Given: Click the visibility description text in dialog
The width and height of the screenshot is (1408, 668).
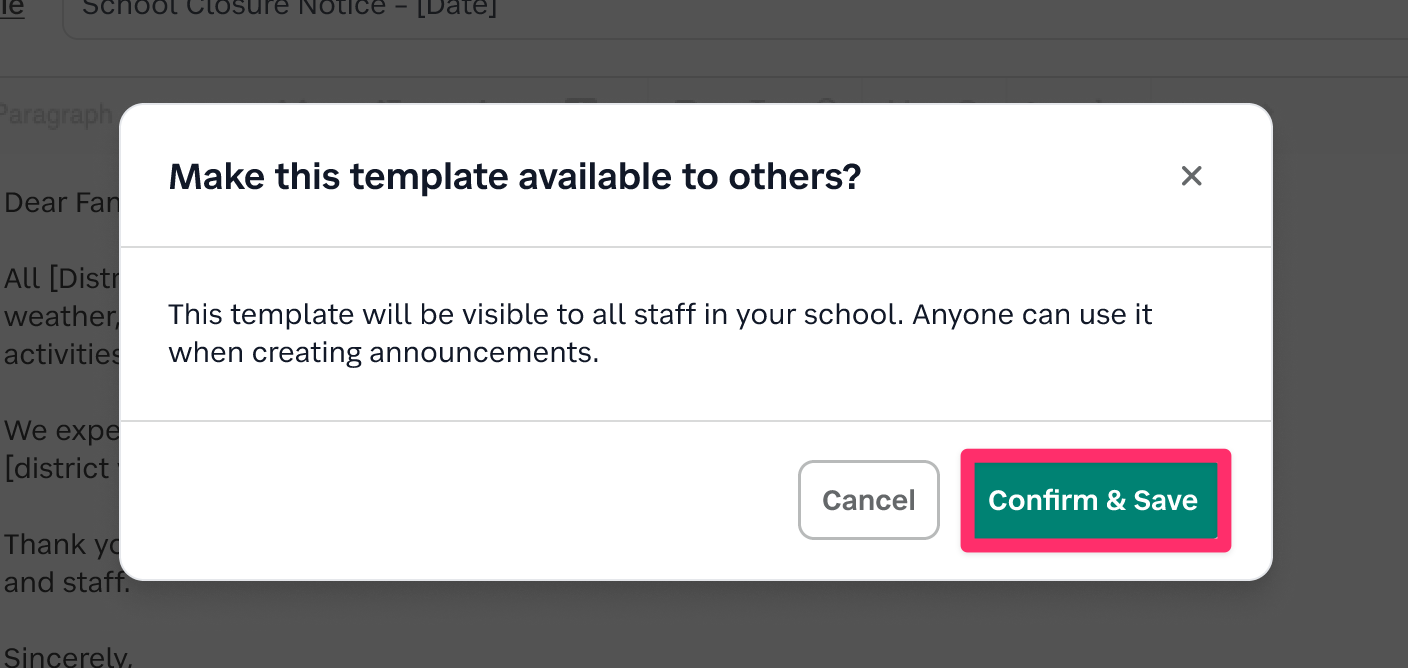Looking at the screenshot, I should [660, 333].
